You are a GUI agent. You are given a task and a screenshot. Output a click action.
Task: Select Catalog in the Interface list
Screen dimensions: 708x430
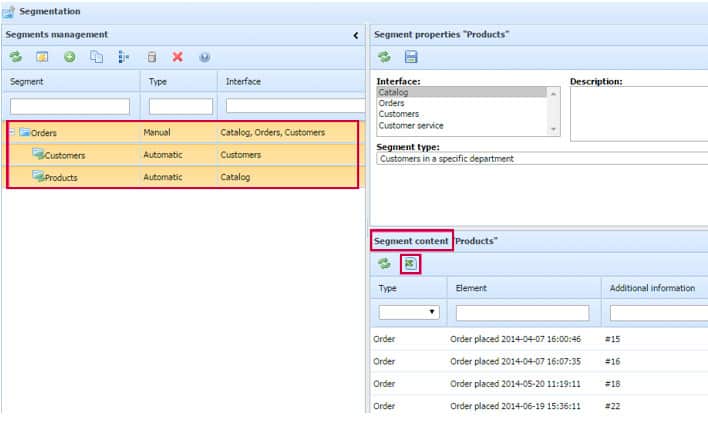pyautogui.click(x=461, y=92)
